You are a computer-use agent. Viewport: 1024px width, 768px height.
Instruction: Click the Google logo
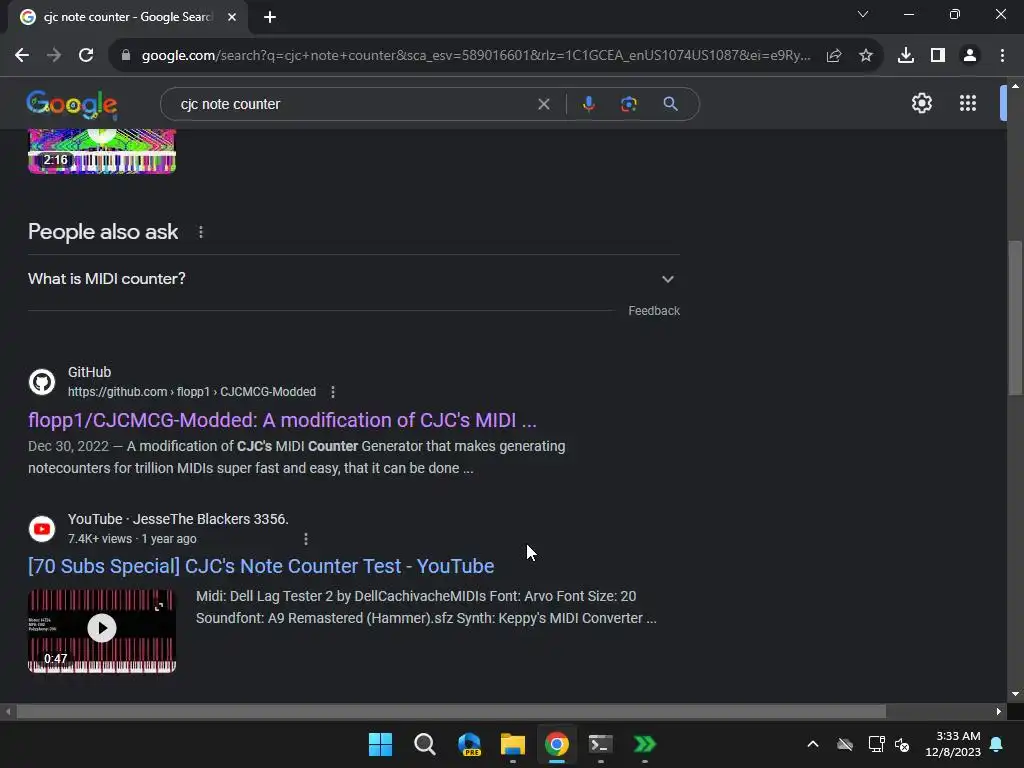click(x=72, y=104)
